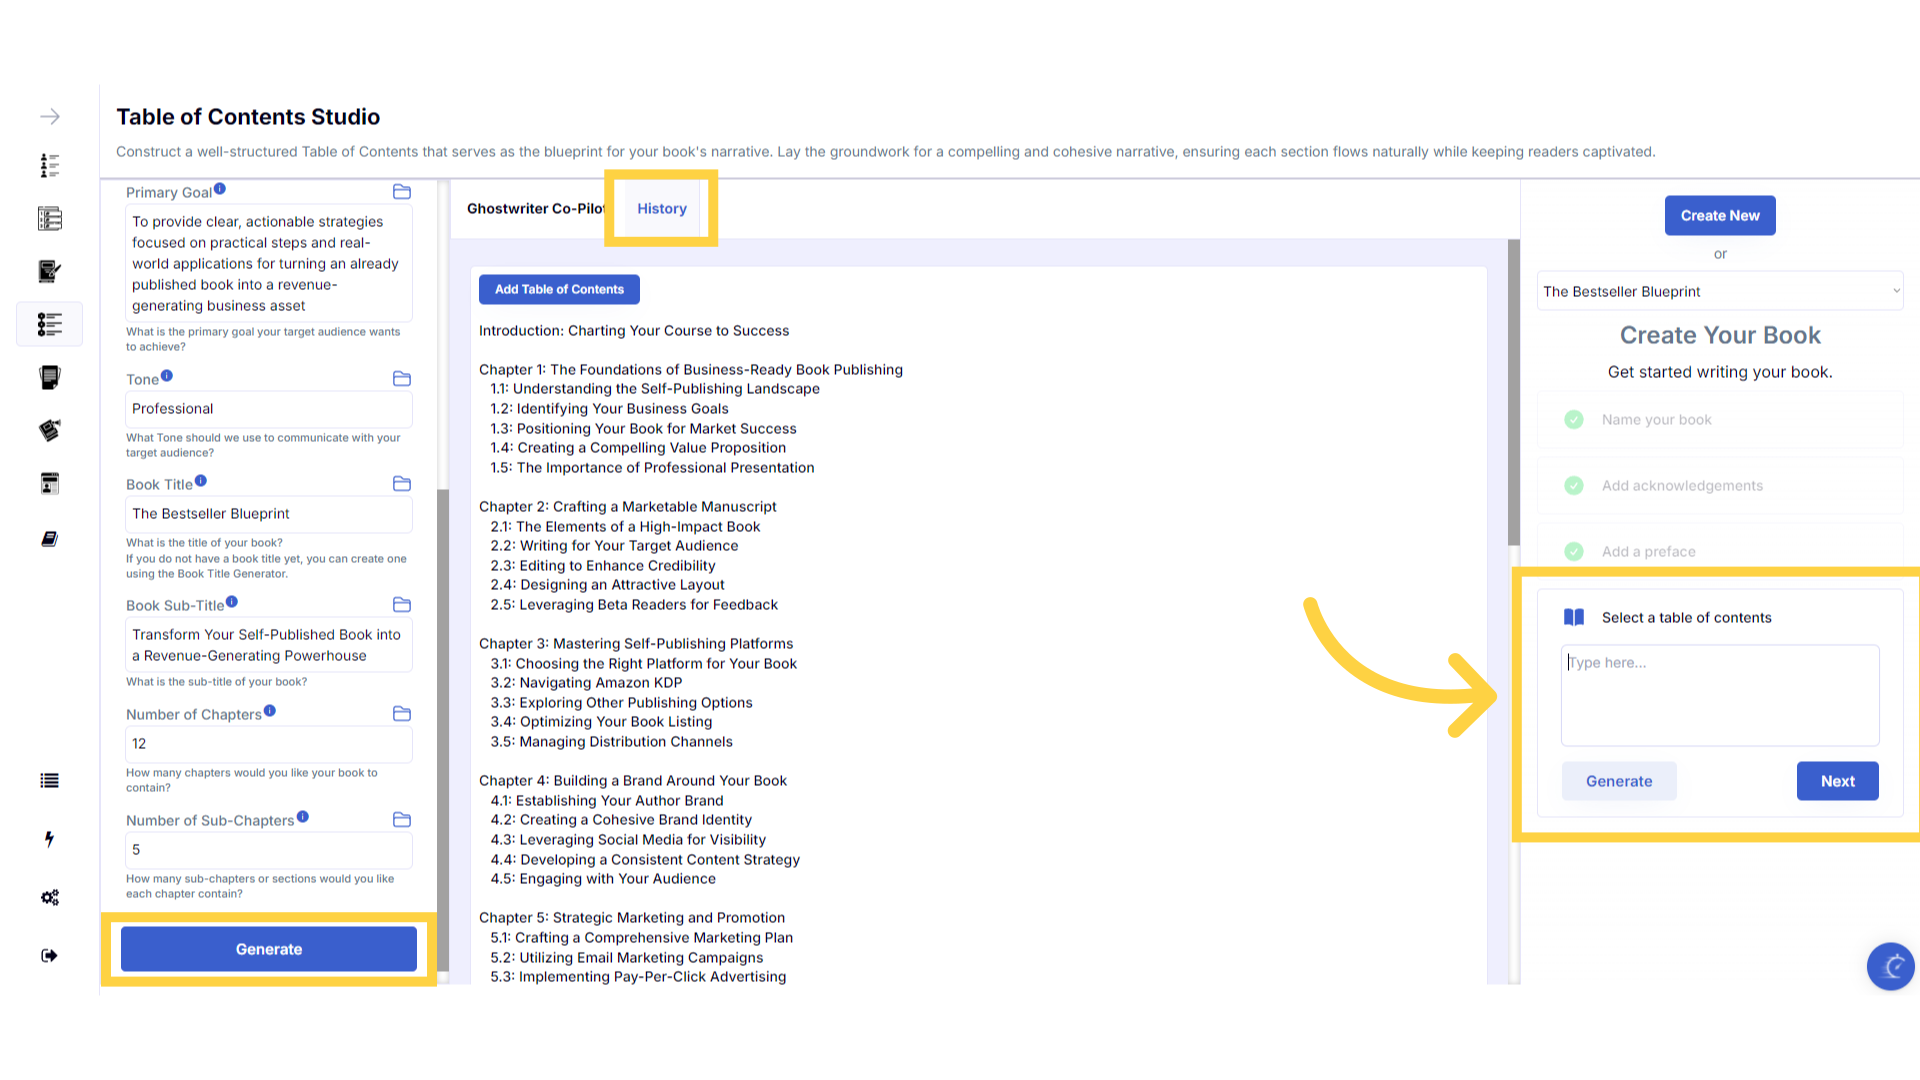Click the settings gears icon in sidebar
Viewport: 1920px width, 1080px height.
click(50, 897)
